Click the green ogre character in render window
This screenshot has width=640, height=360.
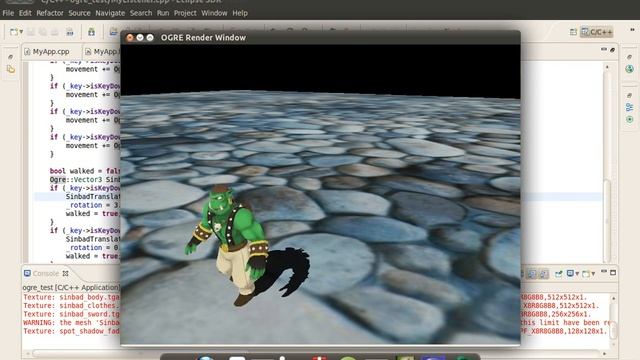coord(229,244)
